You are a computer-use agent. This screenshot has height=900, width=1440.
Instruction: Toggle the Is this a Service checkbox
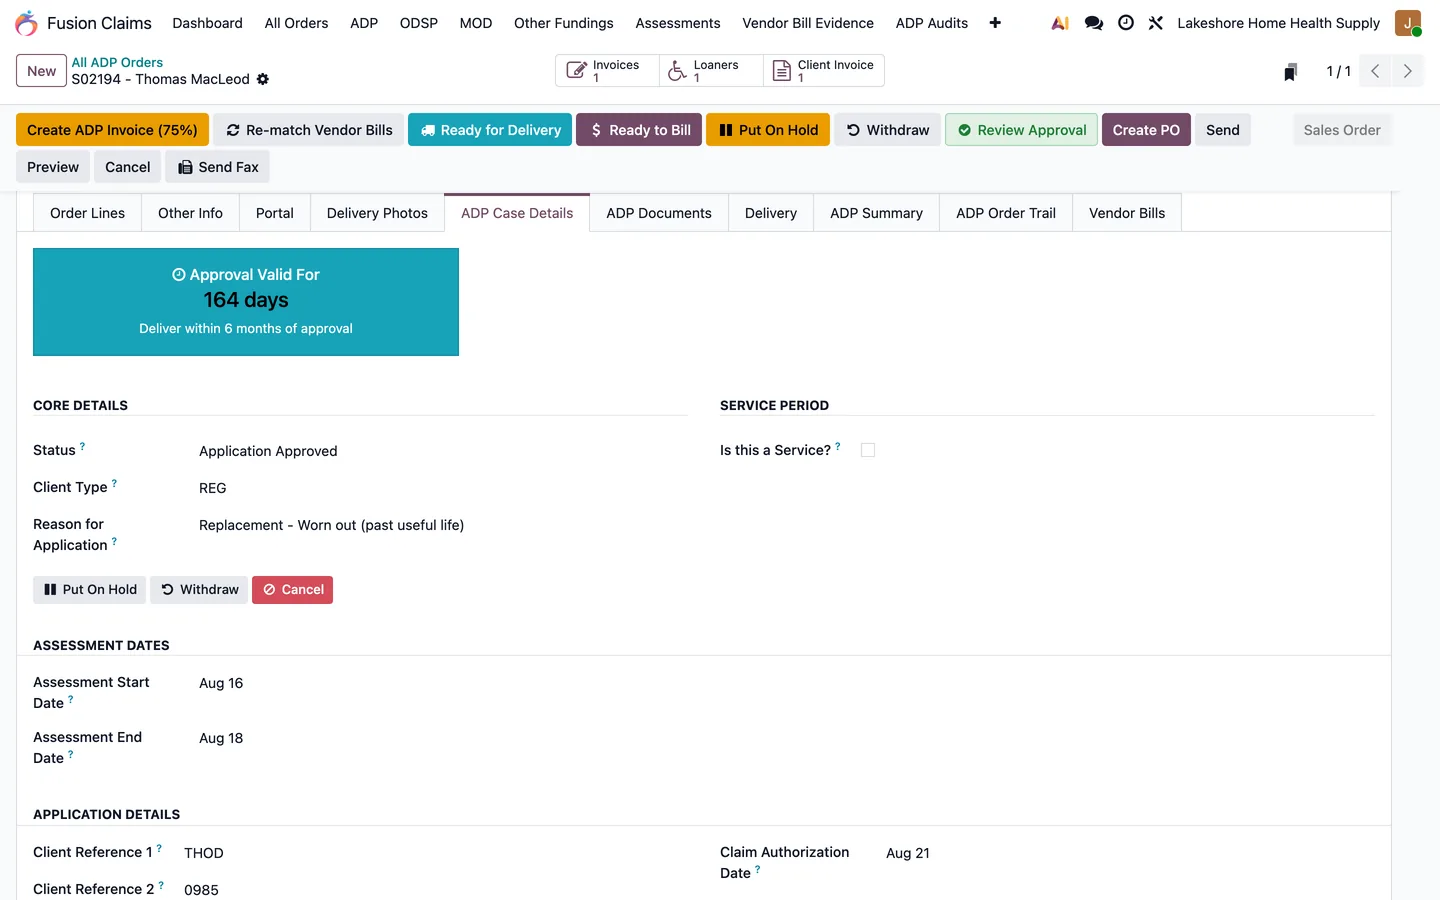[x=868, y=450]
